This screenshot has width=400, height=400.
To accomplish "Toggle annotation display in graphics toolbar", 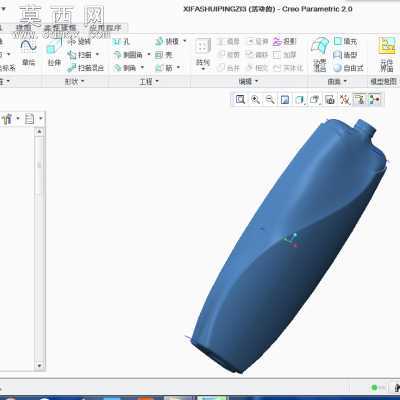I will point(359,99).
